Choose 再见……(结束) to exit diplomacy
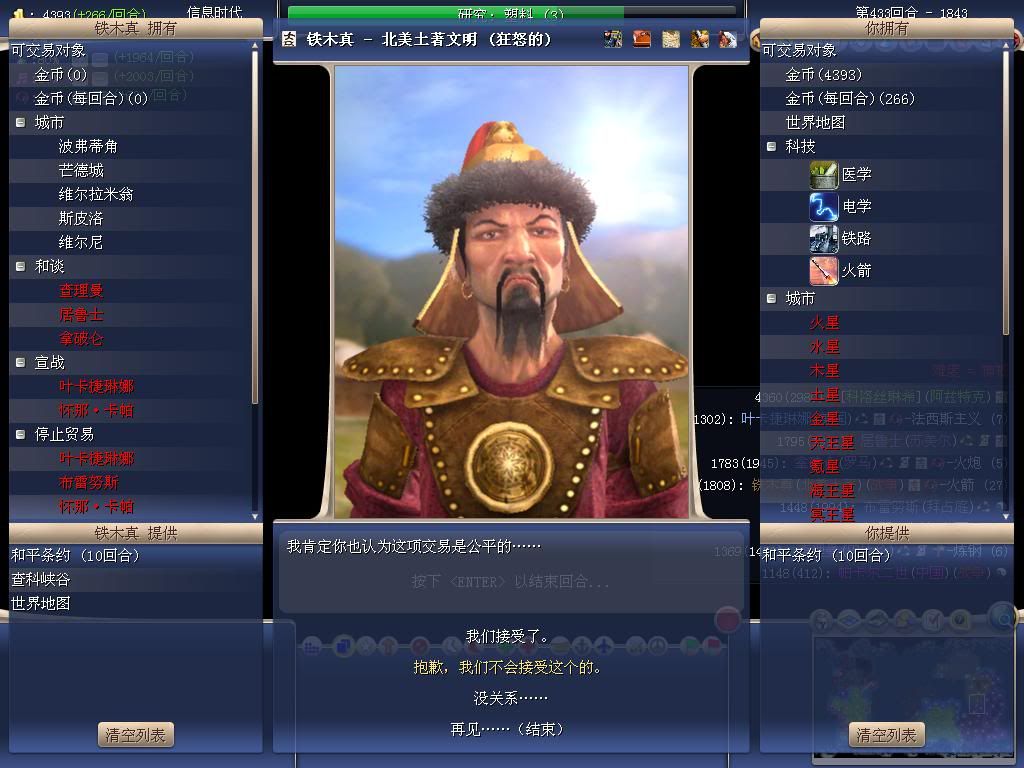This screenshot has height=768, width=1024. pos(507,729)
